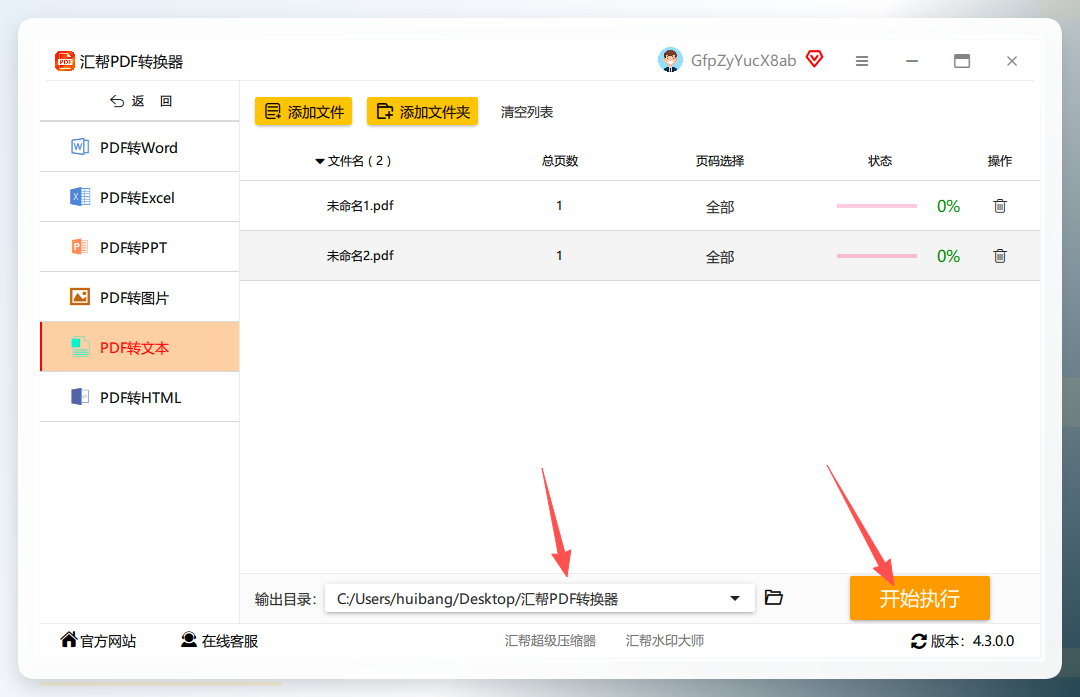Click the username GfpZyYucX8ab
The width and height of the screenshot is (1080, 697).
[743, 61]
